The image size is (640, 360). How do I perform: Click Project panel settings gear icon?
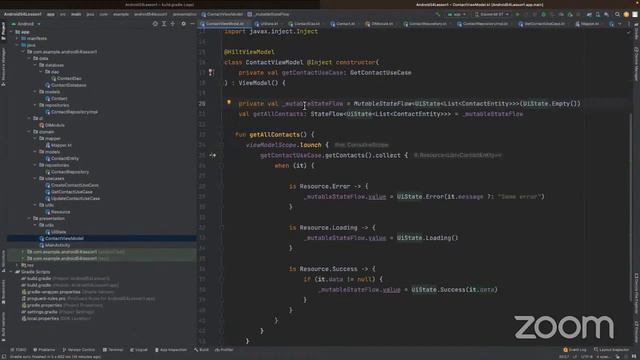183,24
